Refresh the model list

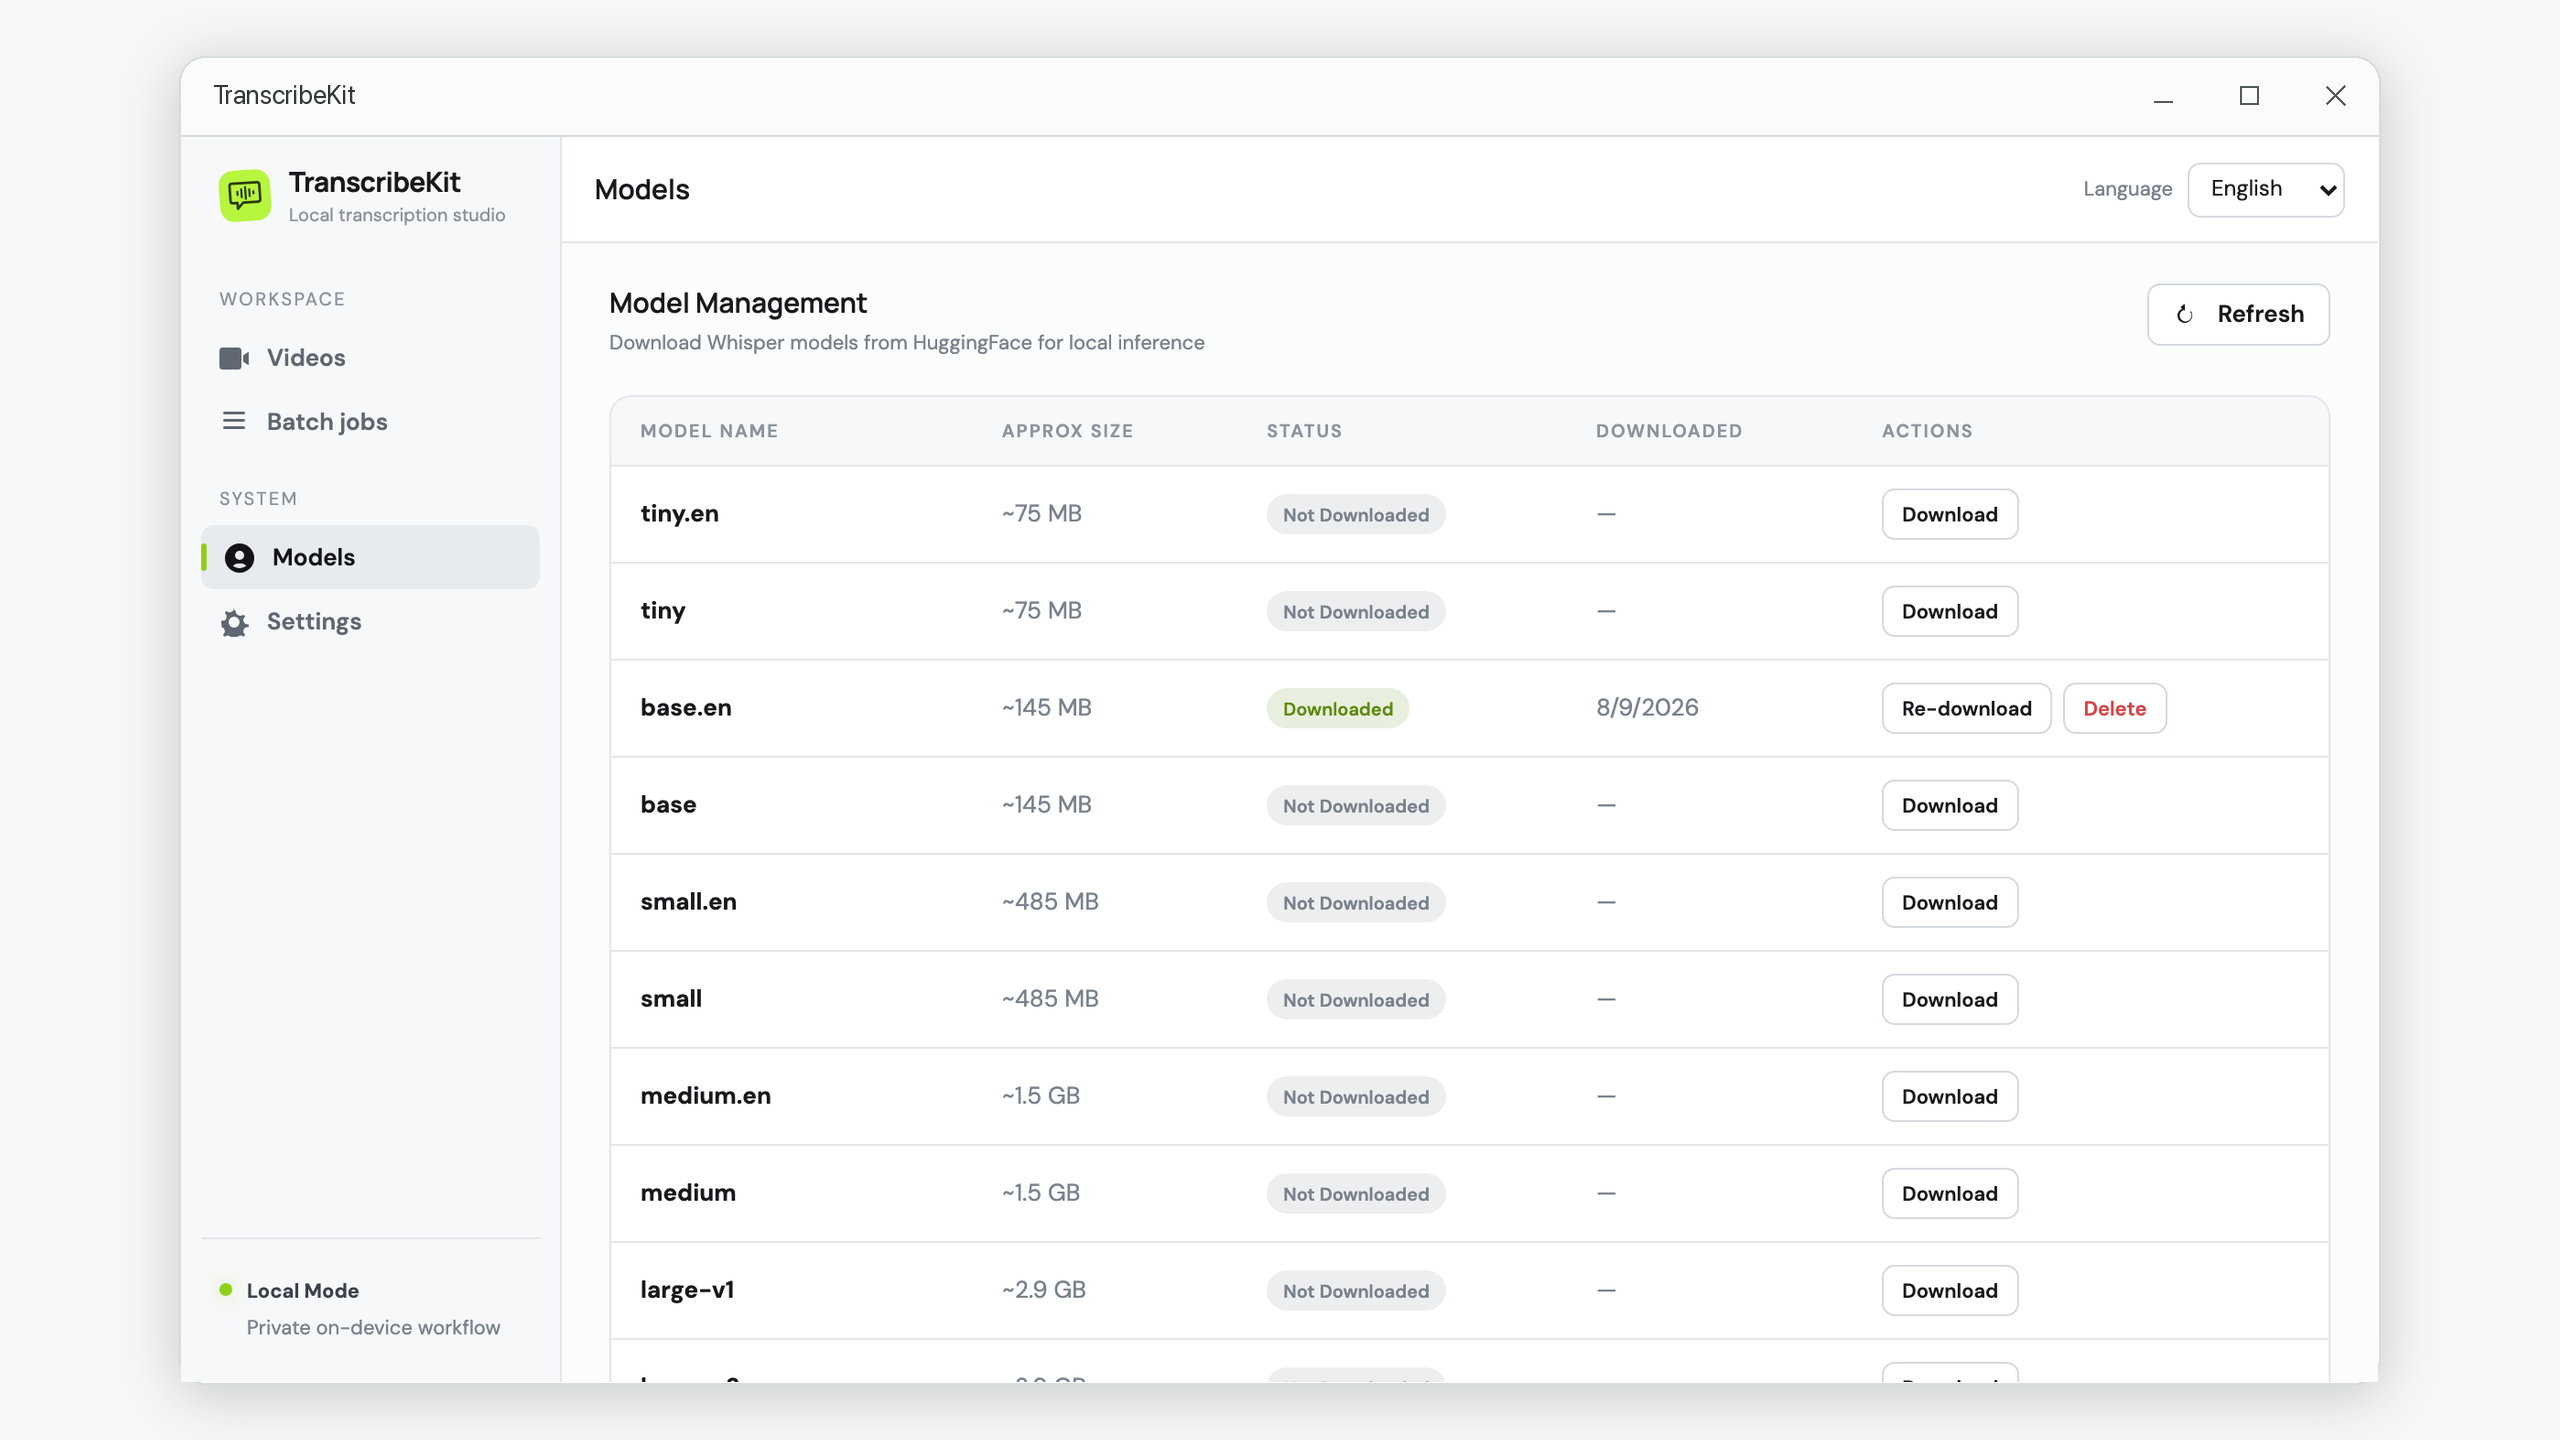coord(2238,315)
